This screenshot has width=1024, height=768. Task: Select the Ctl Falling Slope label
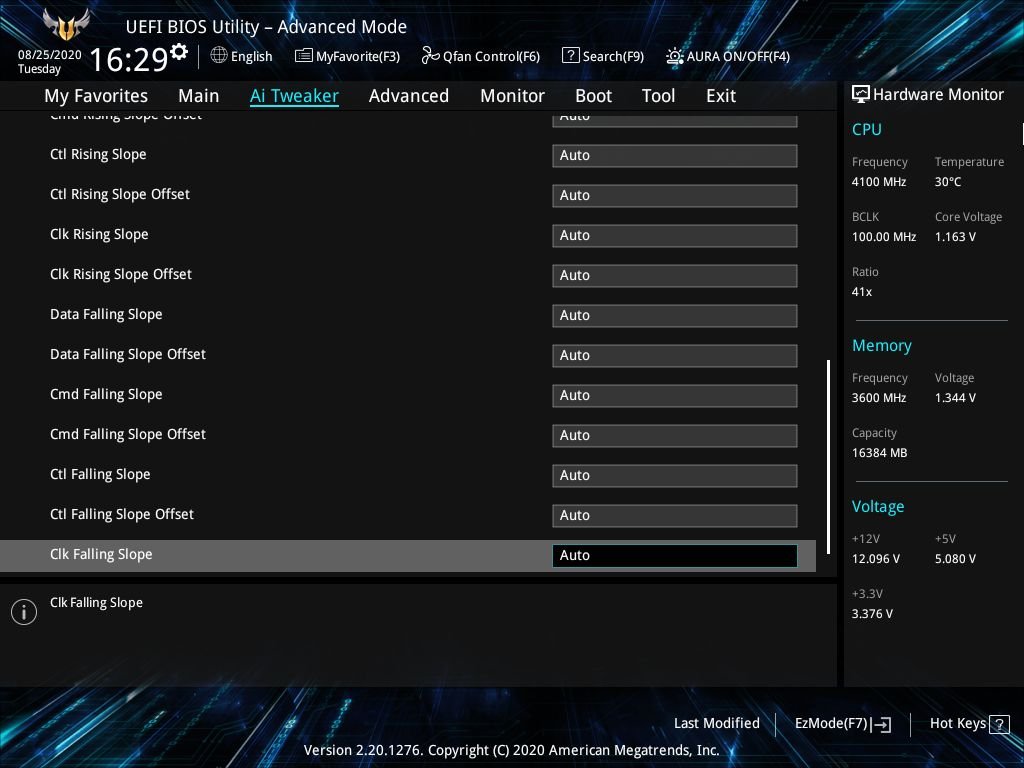click(x=100, y=475)
